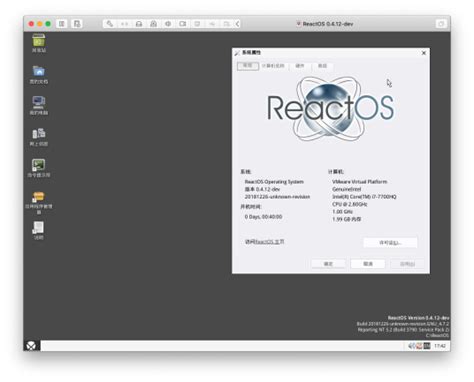The width and height of the screenshot is (474, 382).
Task: Select the My Computer desktop icon
Action: coord(39,106)
